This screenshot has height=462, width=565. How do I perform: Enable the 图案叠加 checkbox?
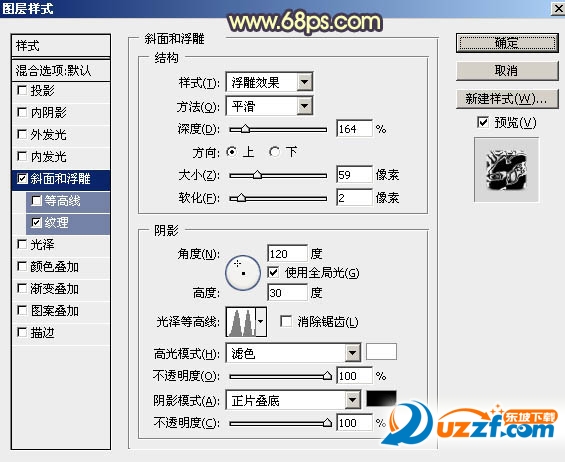coord(22,310)
